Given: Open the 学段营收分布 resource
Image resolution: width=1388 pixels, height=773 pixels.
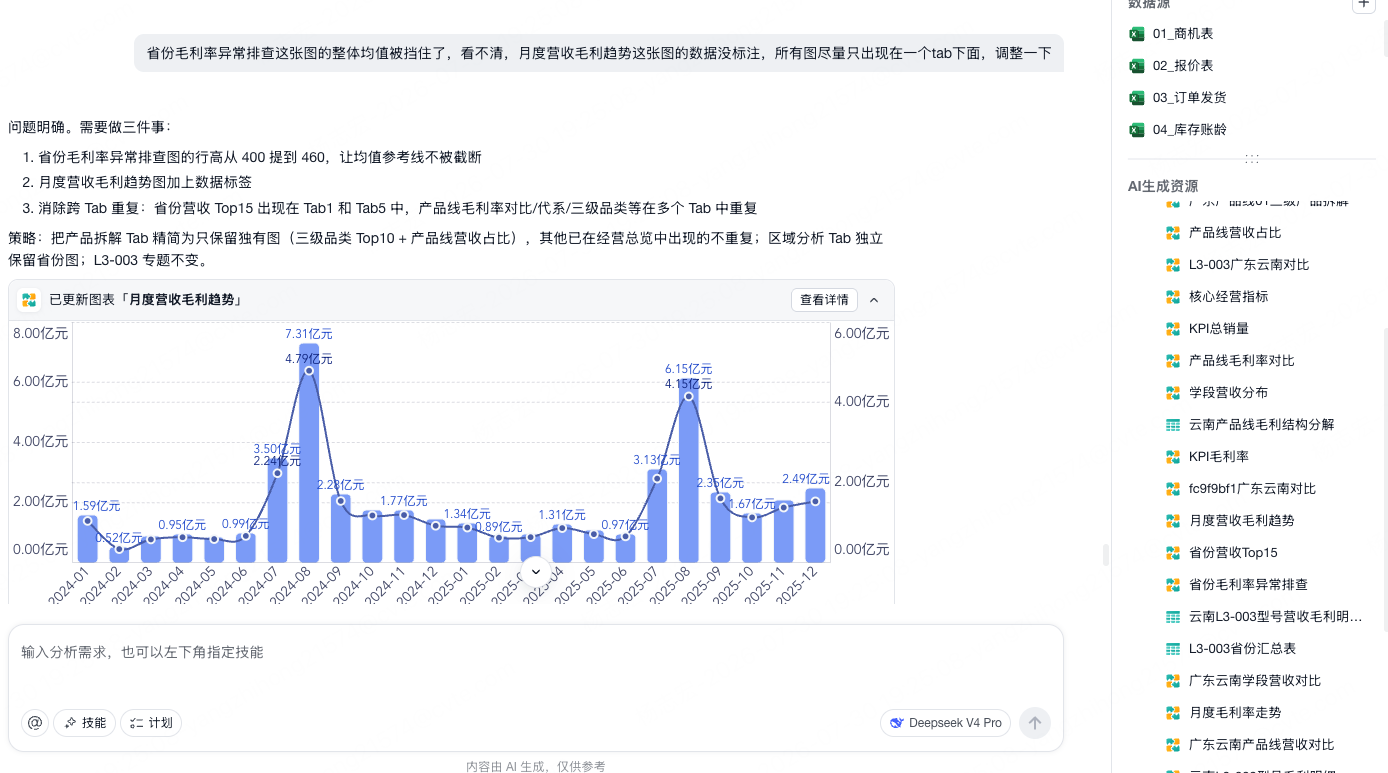Looking at the screenshot, I should (x=1228, y=393).
